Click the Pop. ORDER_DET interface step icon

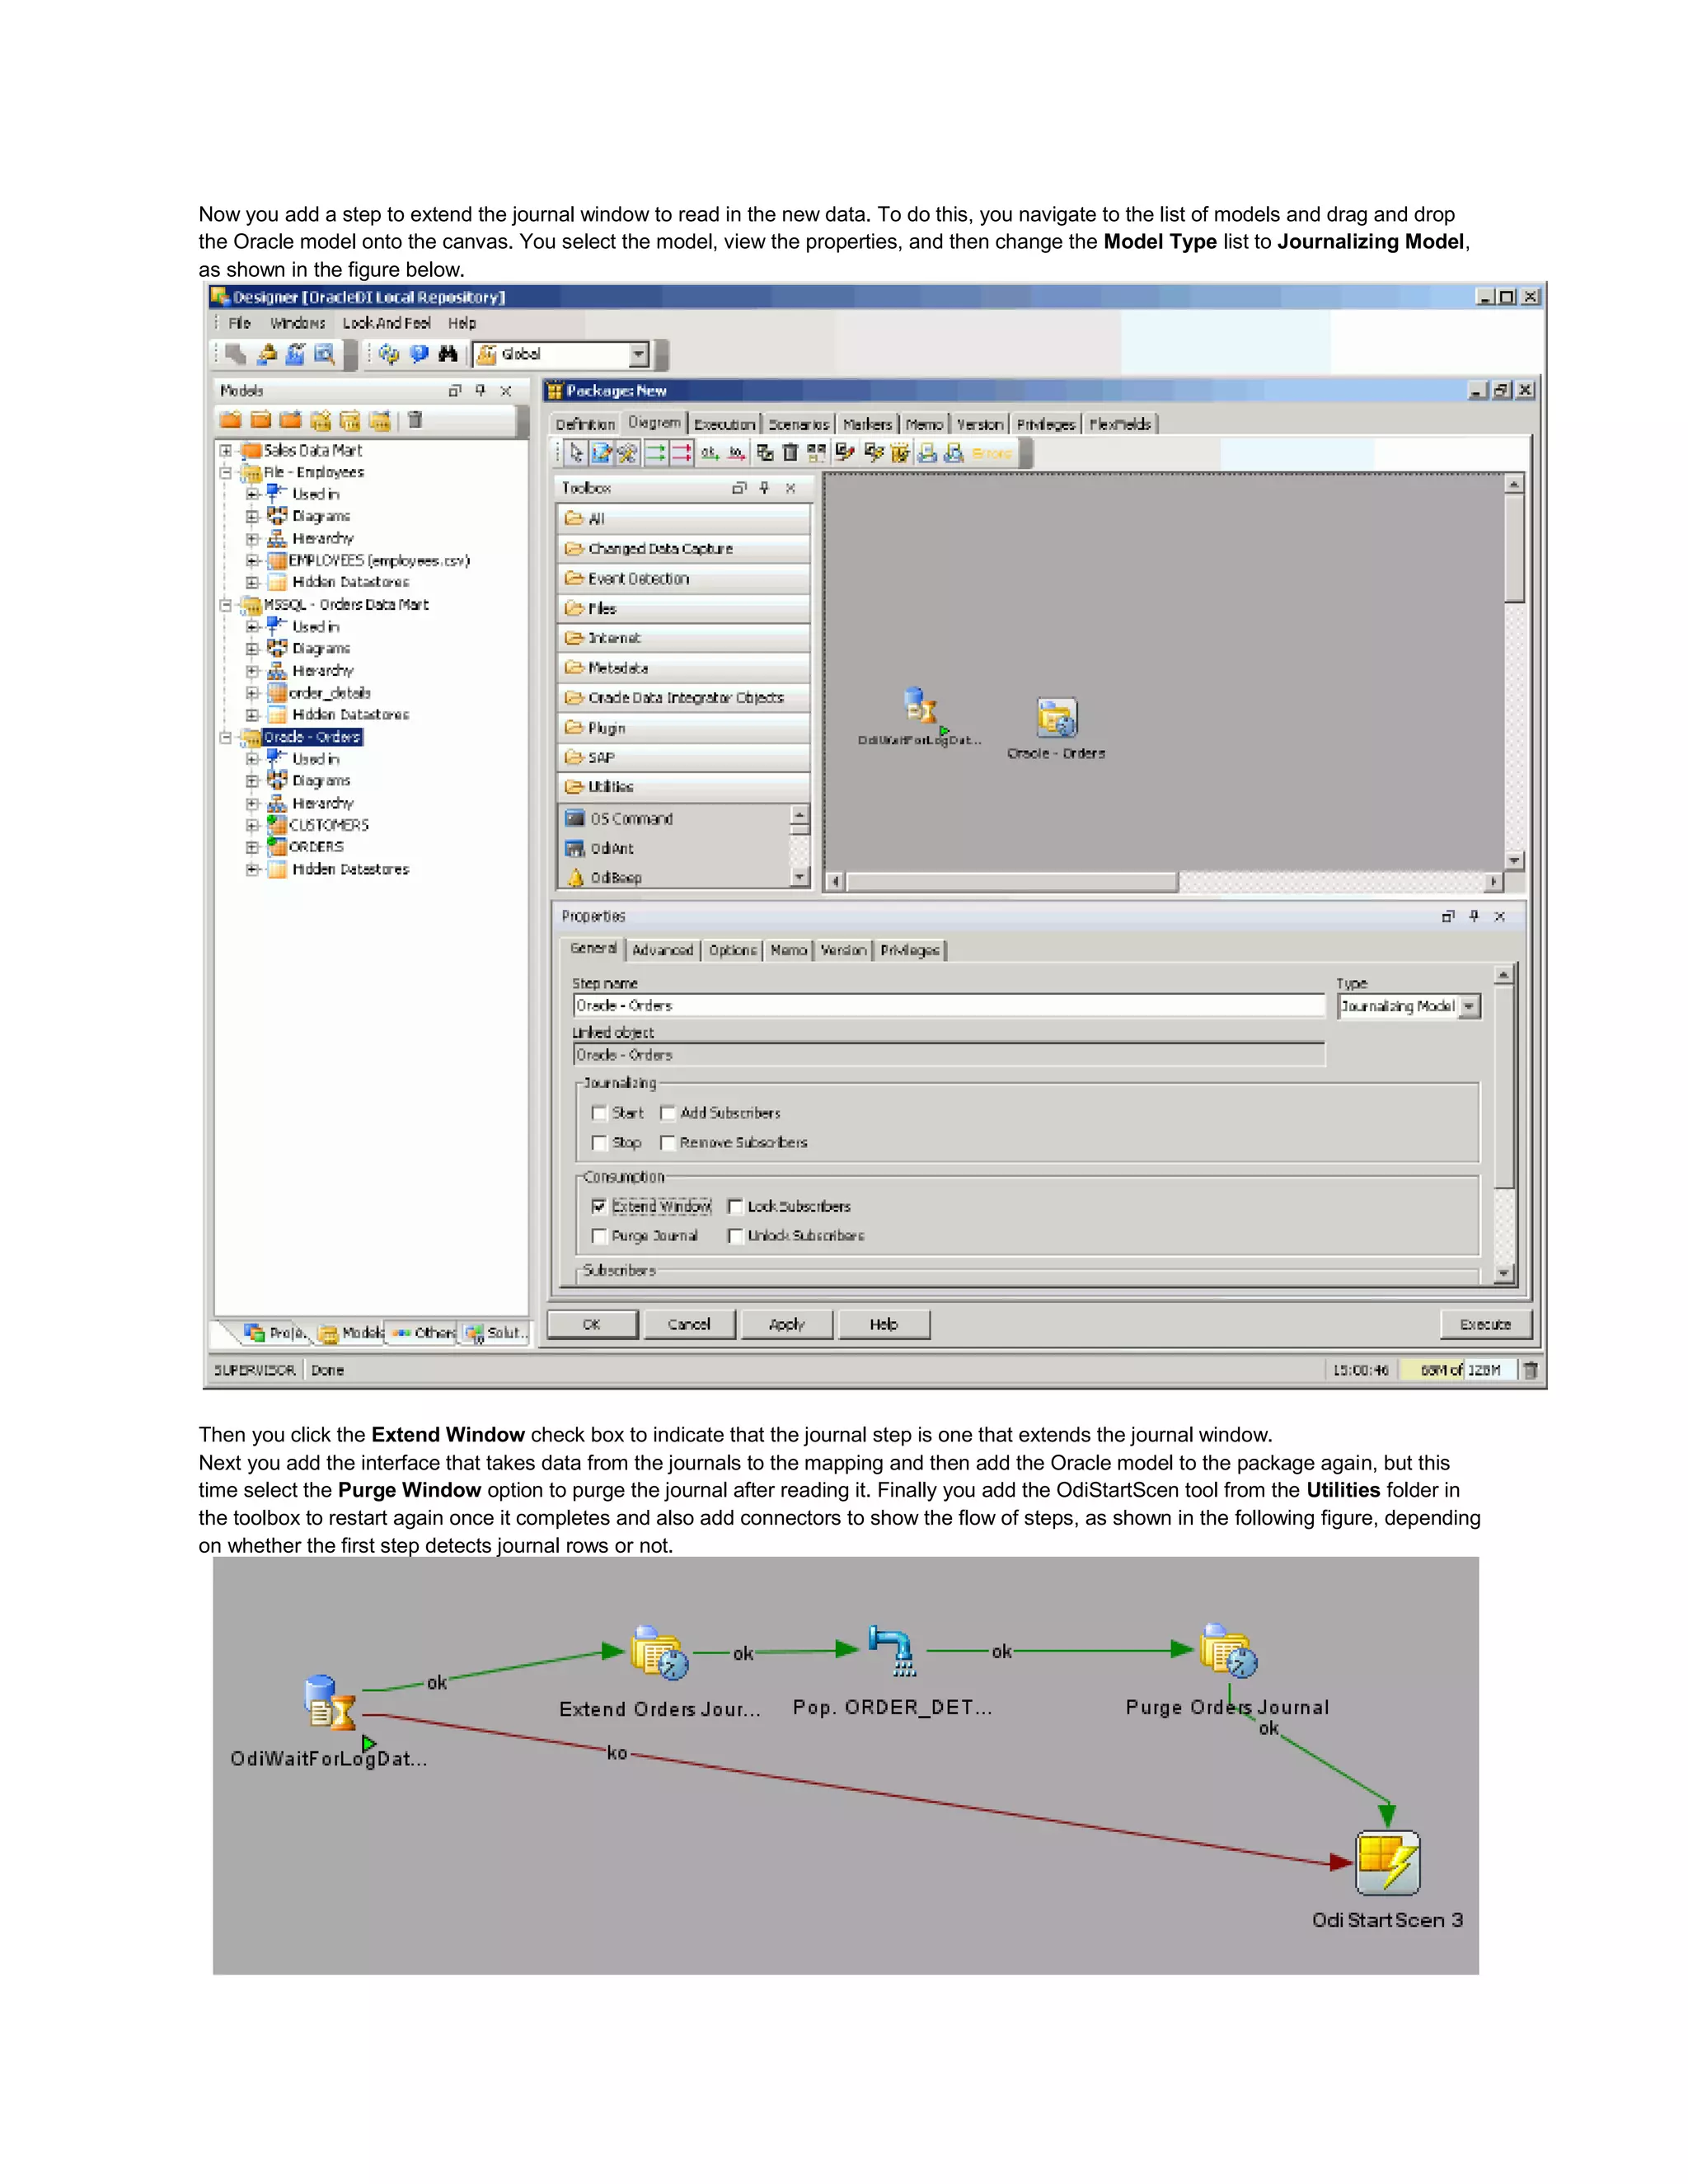pyautogui.click(x=892, y=1651)
